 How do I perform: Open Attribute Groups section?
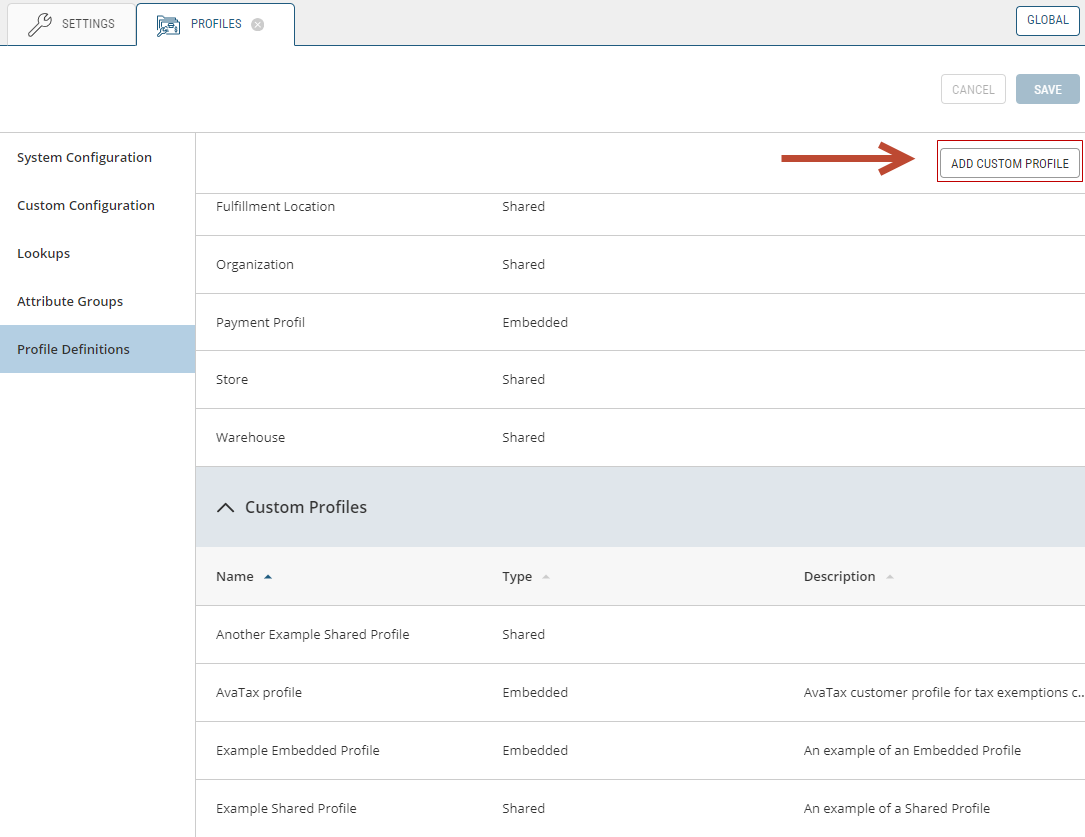pyautogui.click(x=70, y=302)
